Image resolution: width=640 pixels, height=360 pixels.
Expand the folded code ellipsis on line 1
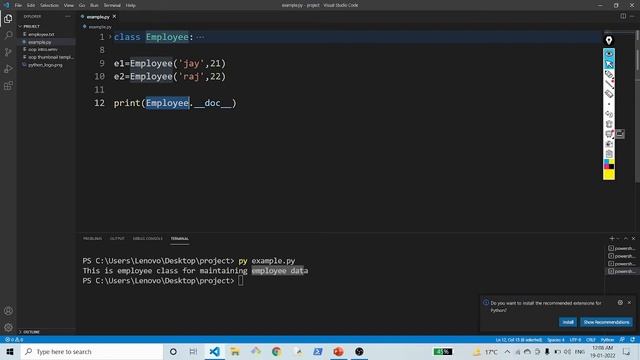coord(200,37)
